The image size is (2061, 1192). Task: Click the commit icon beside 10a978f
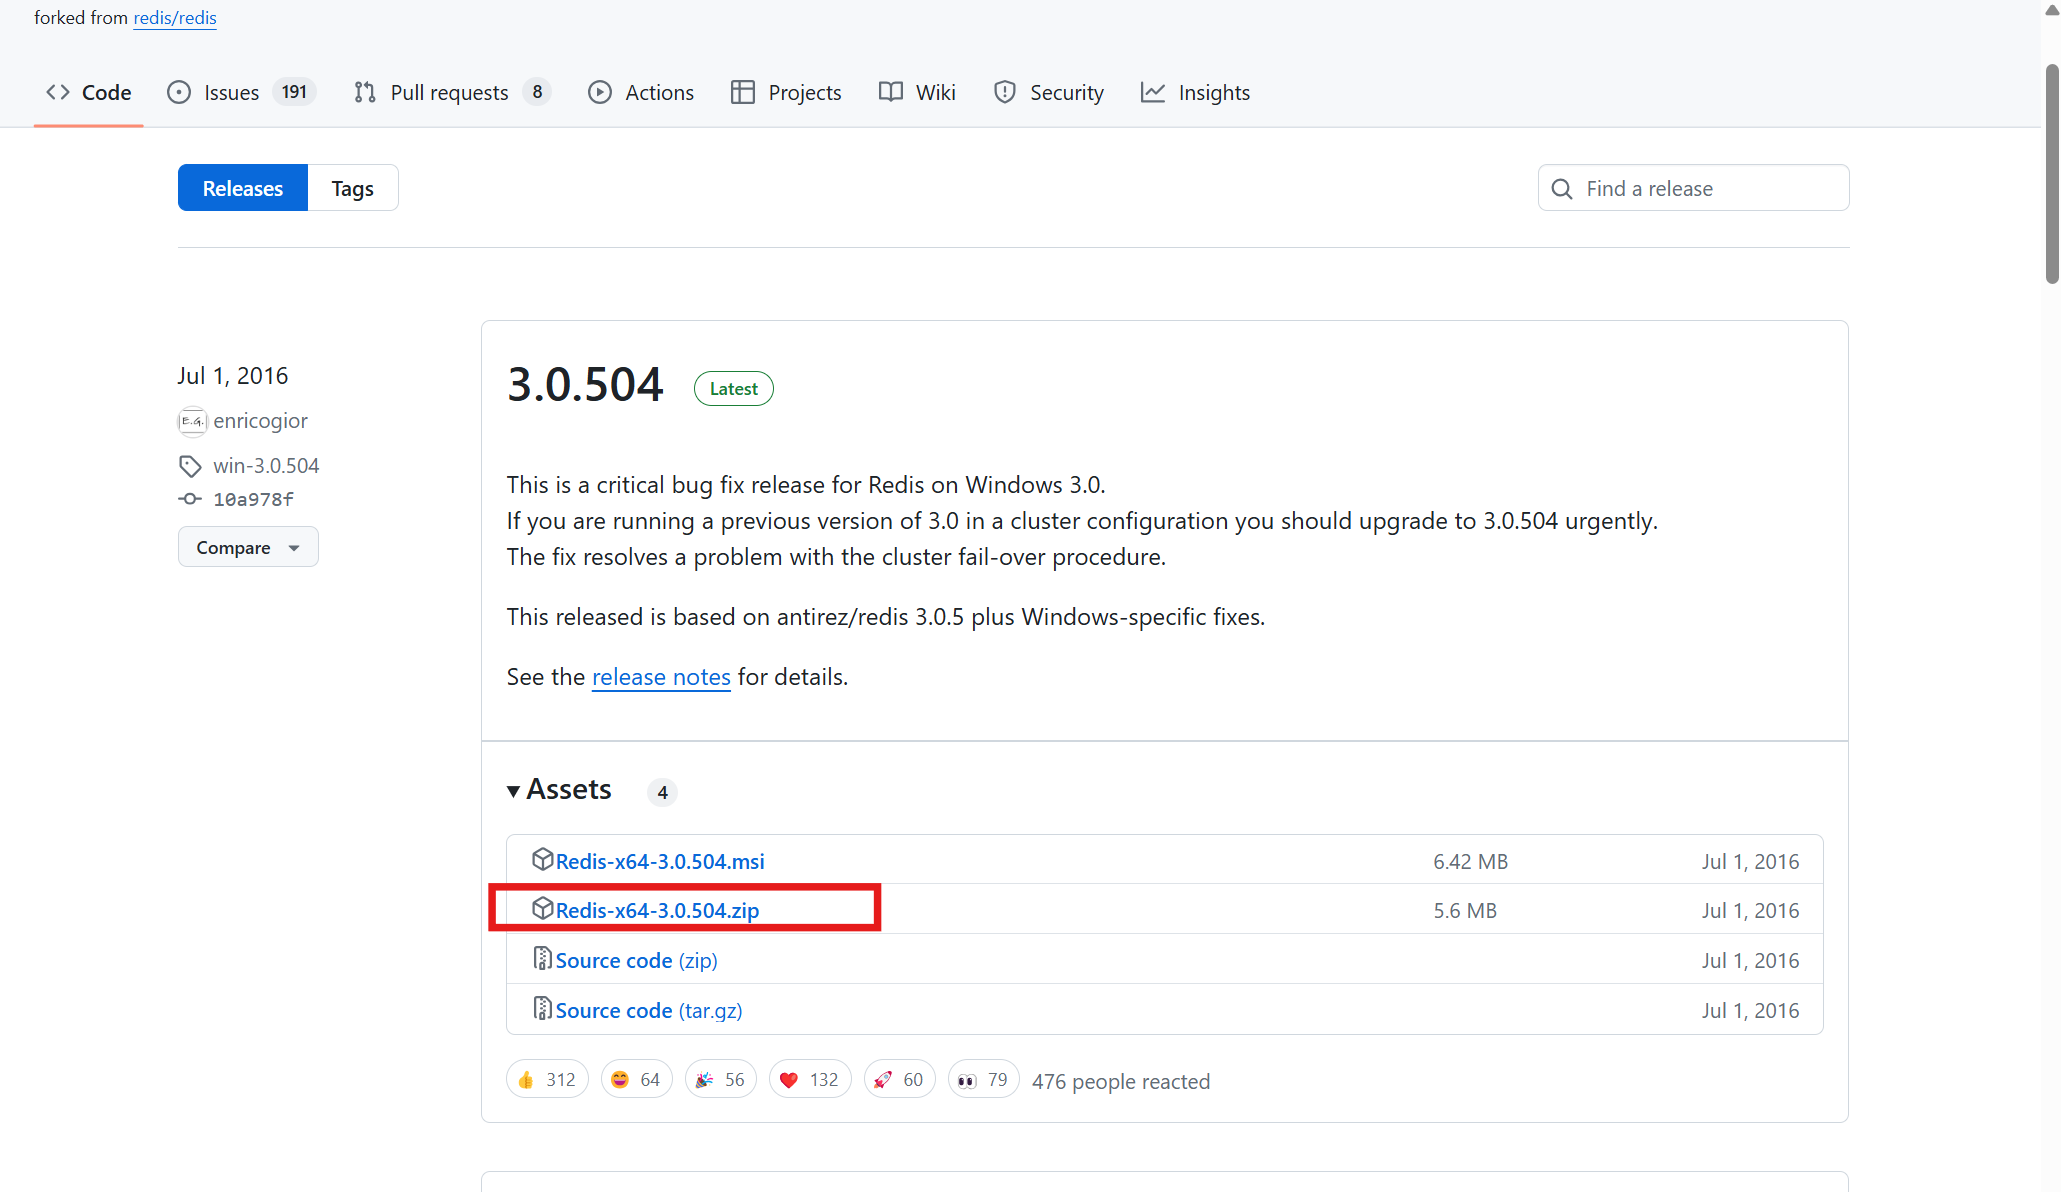(190, 498)
